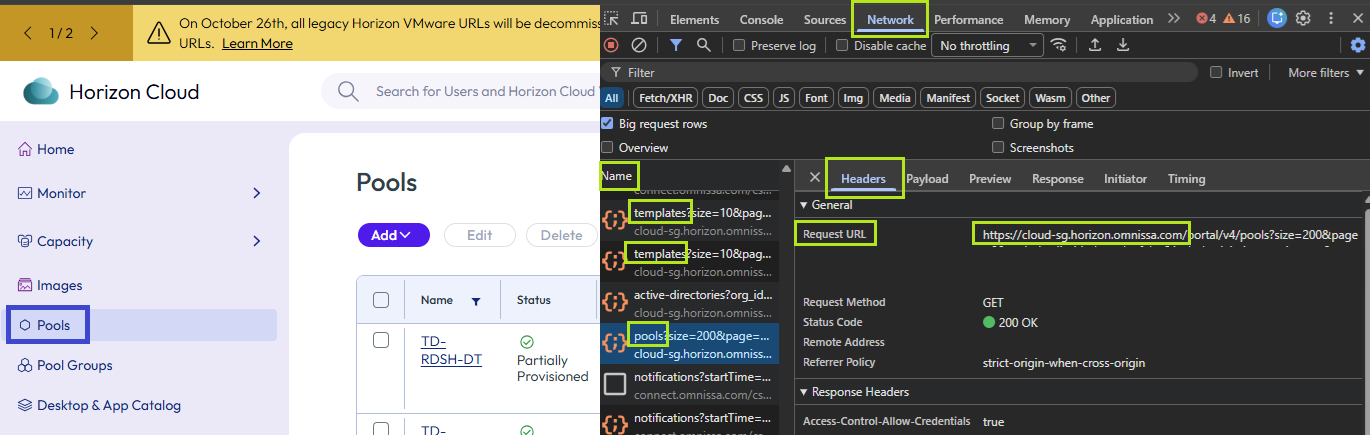Screen dimensions: 1370x435
Task: Click the Name column filter funnel icon
Action: click(x=476, y=301)
